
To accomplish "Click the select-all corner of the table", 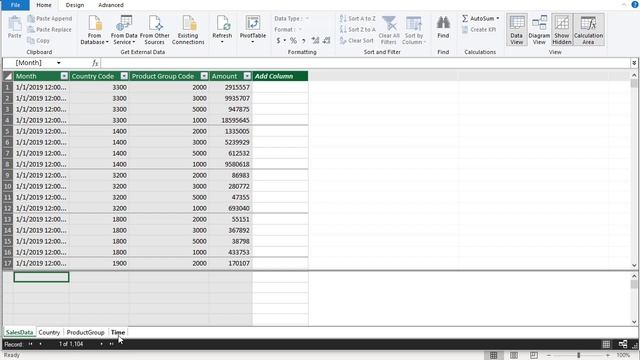I will pos(8,76).
